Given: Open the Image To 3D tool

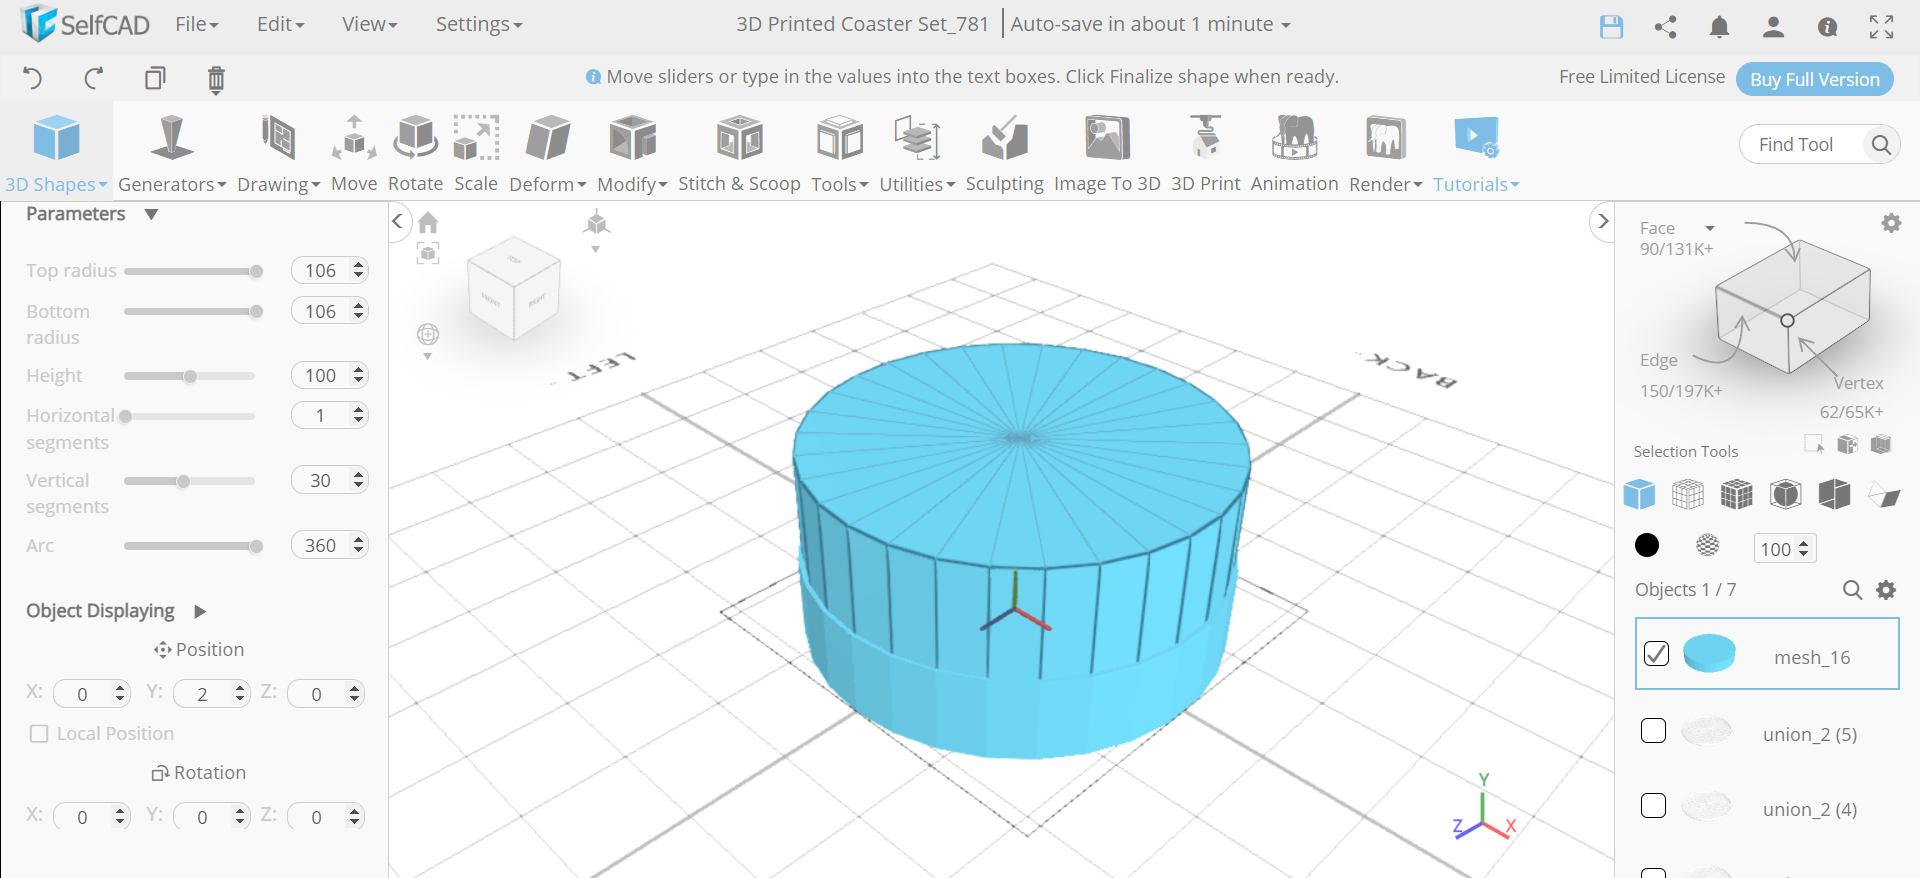Looking at the screenshot, I should 1107,153.
